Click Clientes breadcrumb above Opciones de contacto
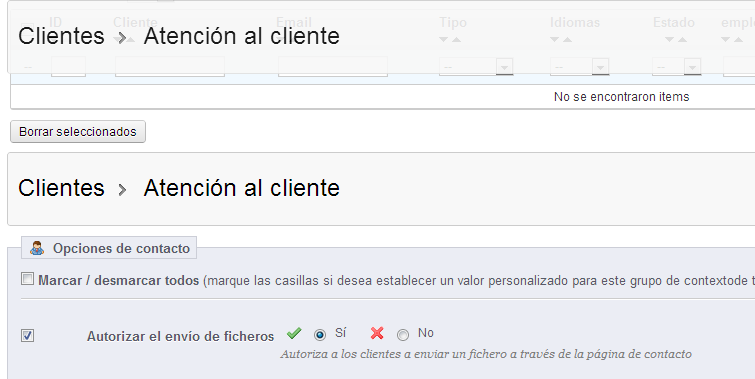Viewport: 755px width, 379px height. [61, 188]
